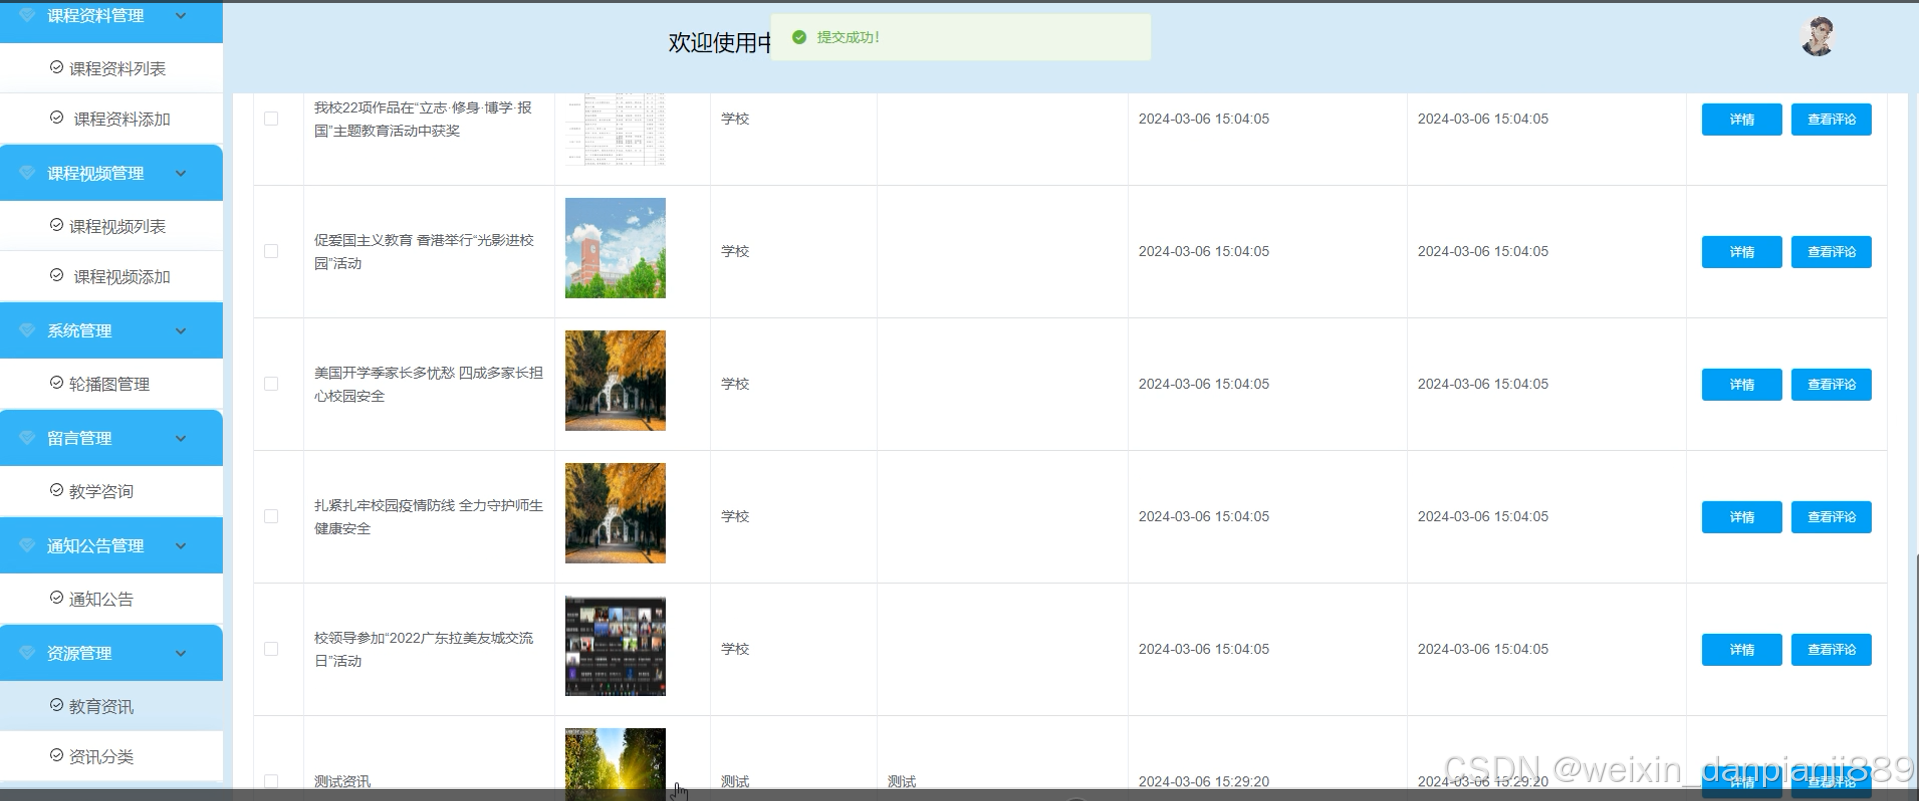Open 课程视频添加 menu item
This screenshot has width=1919, height=801.
click(111, 277)
